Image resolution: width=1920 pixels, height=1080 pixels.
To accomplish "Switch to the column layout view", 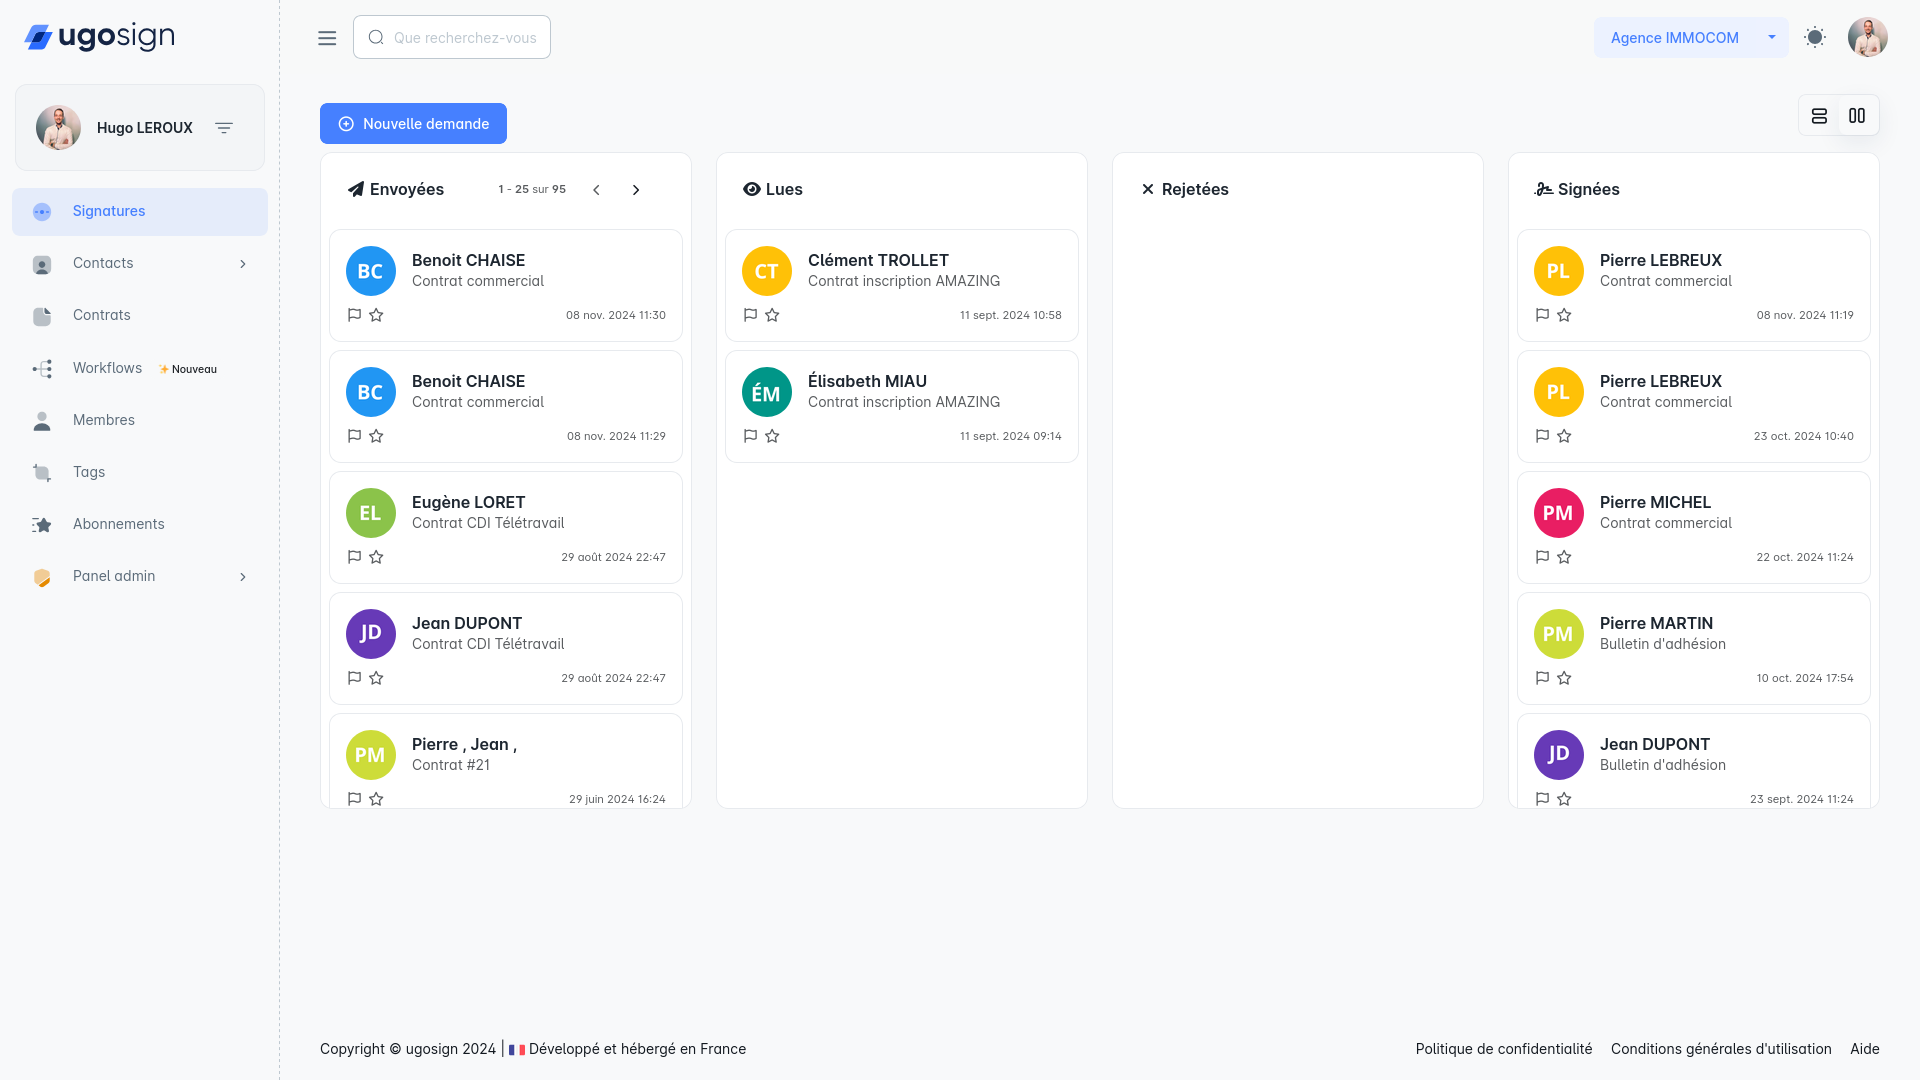I will click(1857, 116).
